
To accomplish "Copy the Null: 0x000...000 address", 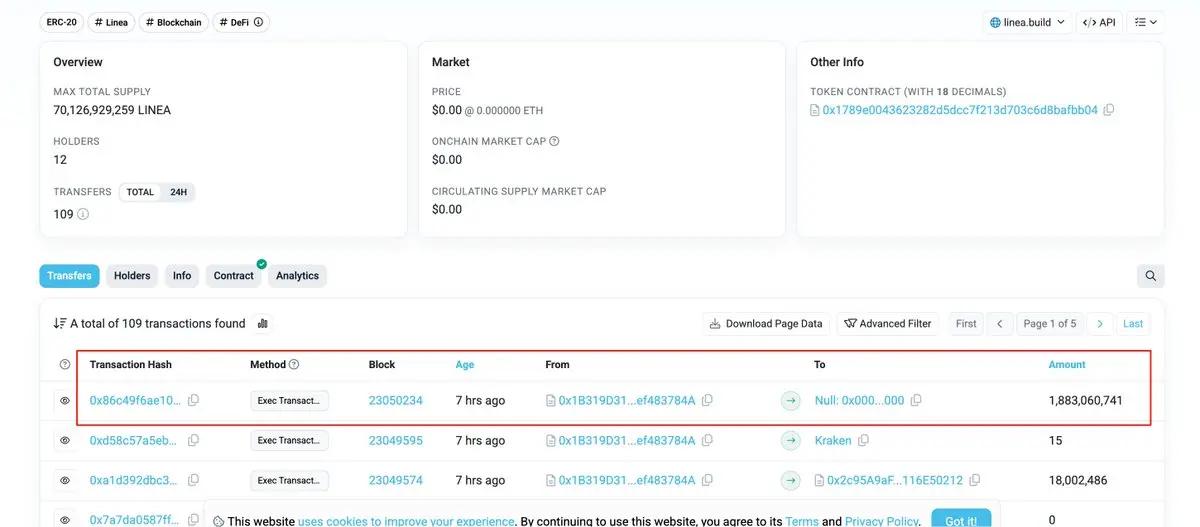I will 916,400.
